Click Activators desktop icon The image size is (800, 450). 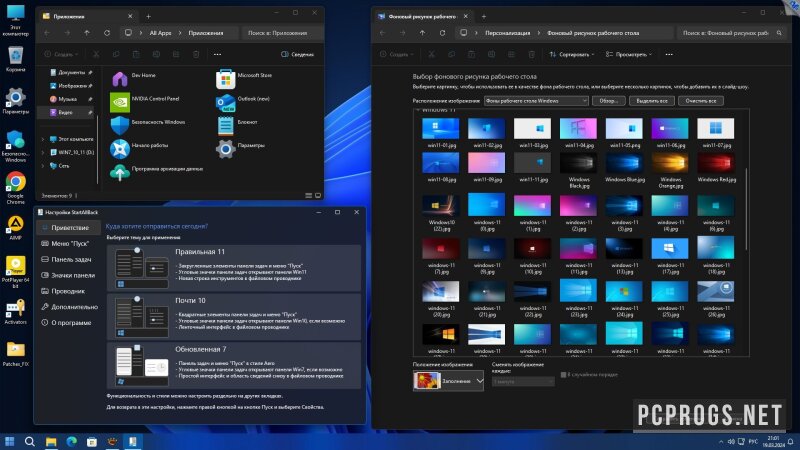pyautogui.click(x=15, y=311)
